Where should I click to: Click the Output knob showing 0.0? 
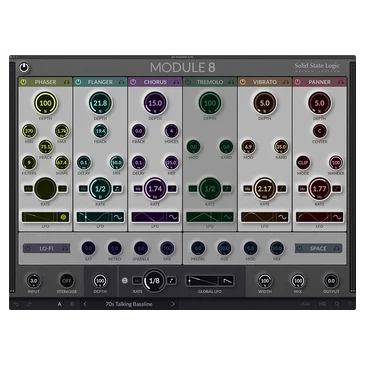331,281
